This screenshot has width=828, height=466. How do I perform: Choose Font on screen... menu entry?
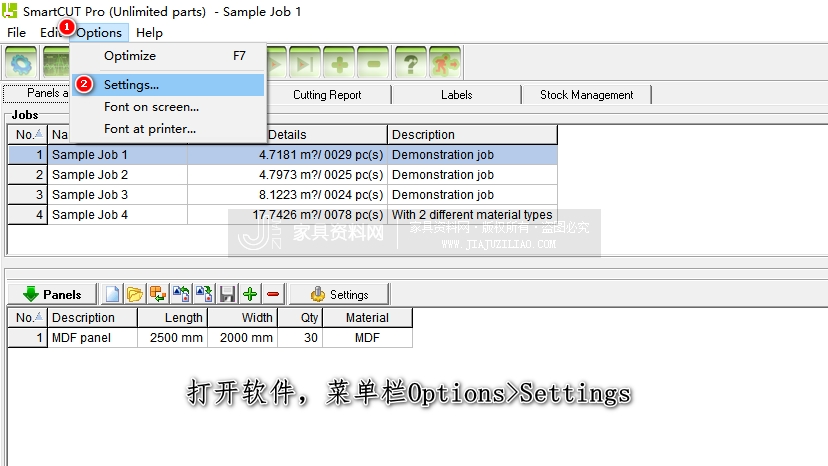(x=168, y=107)
